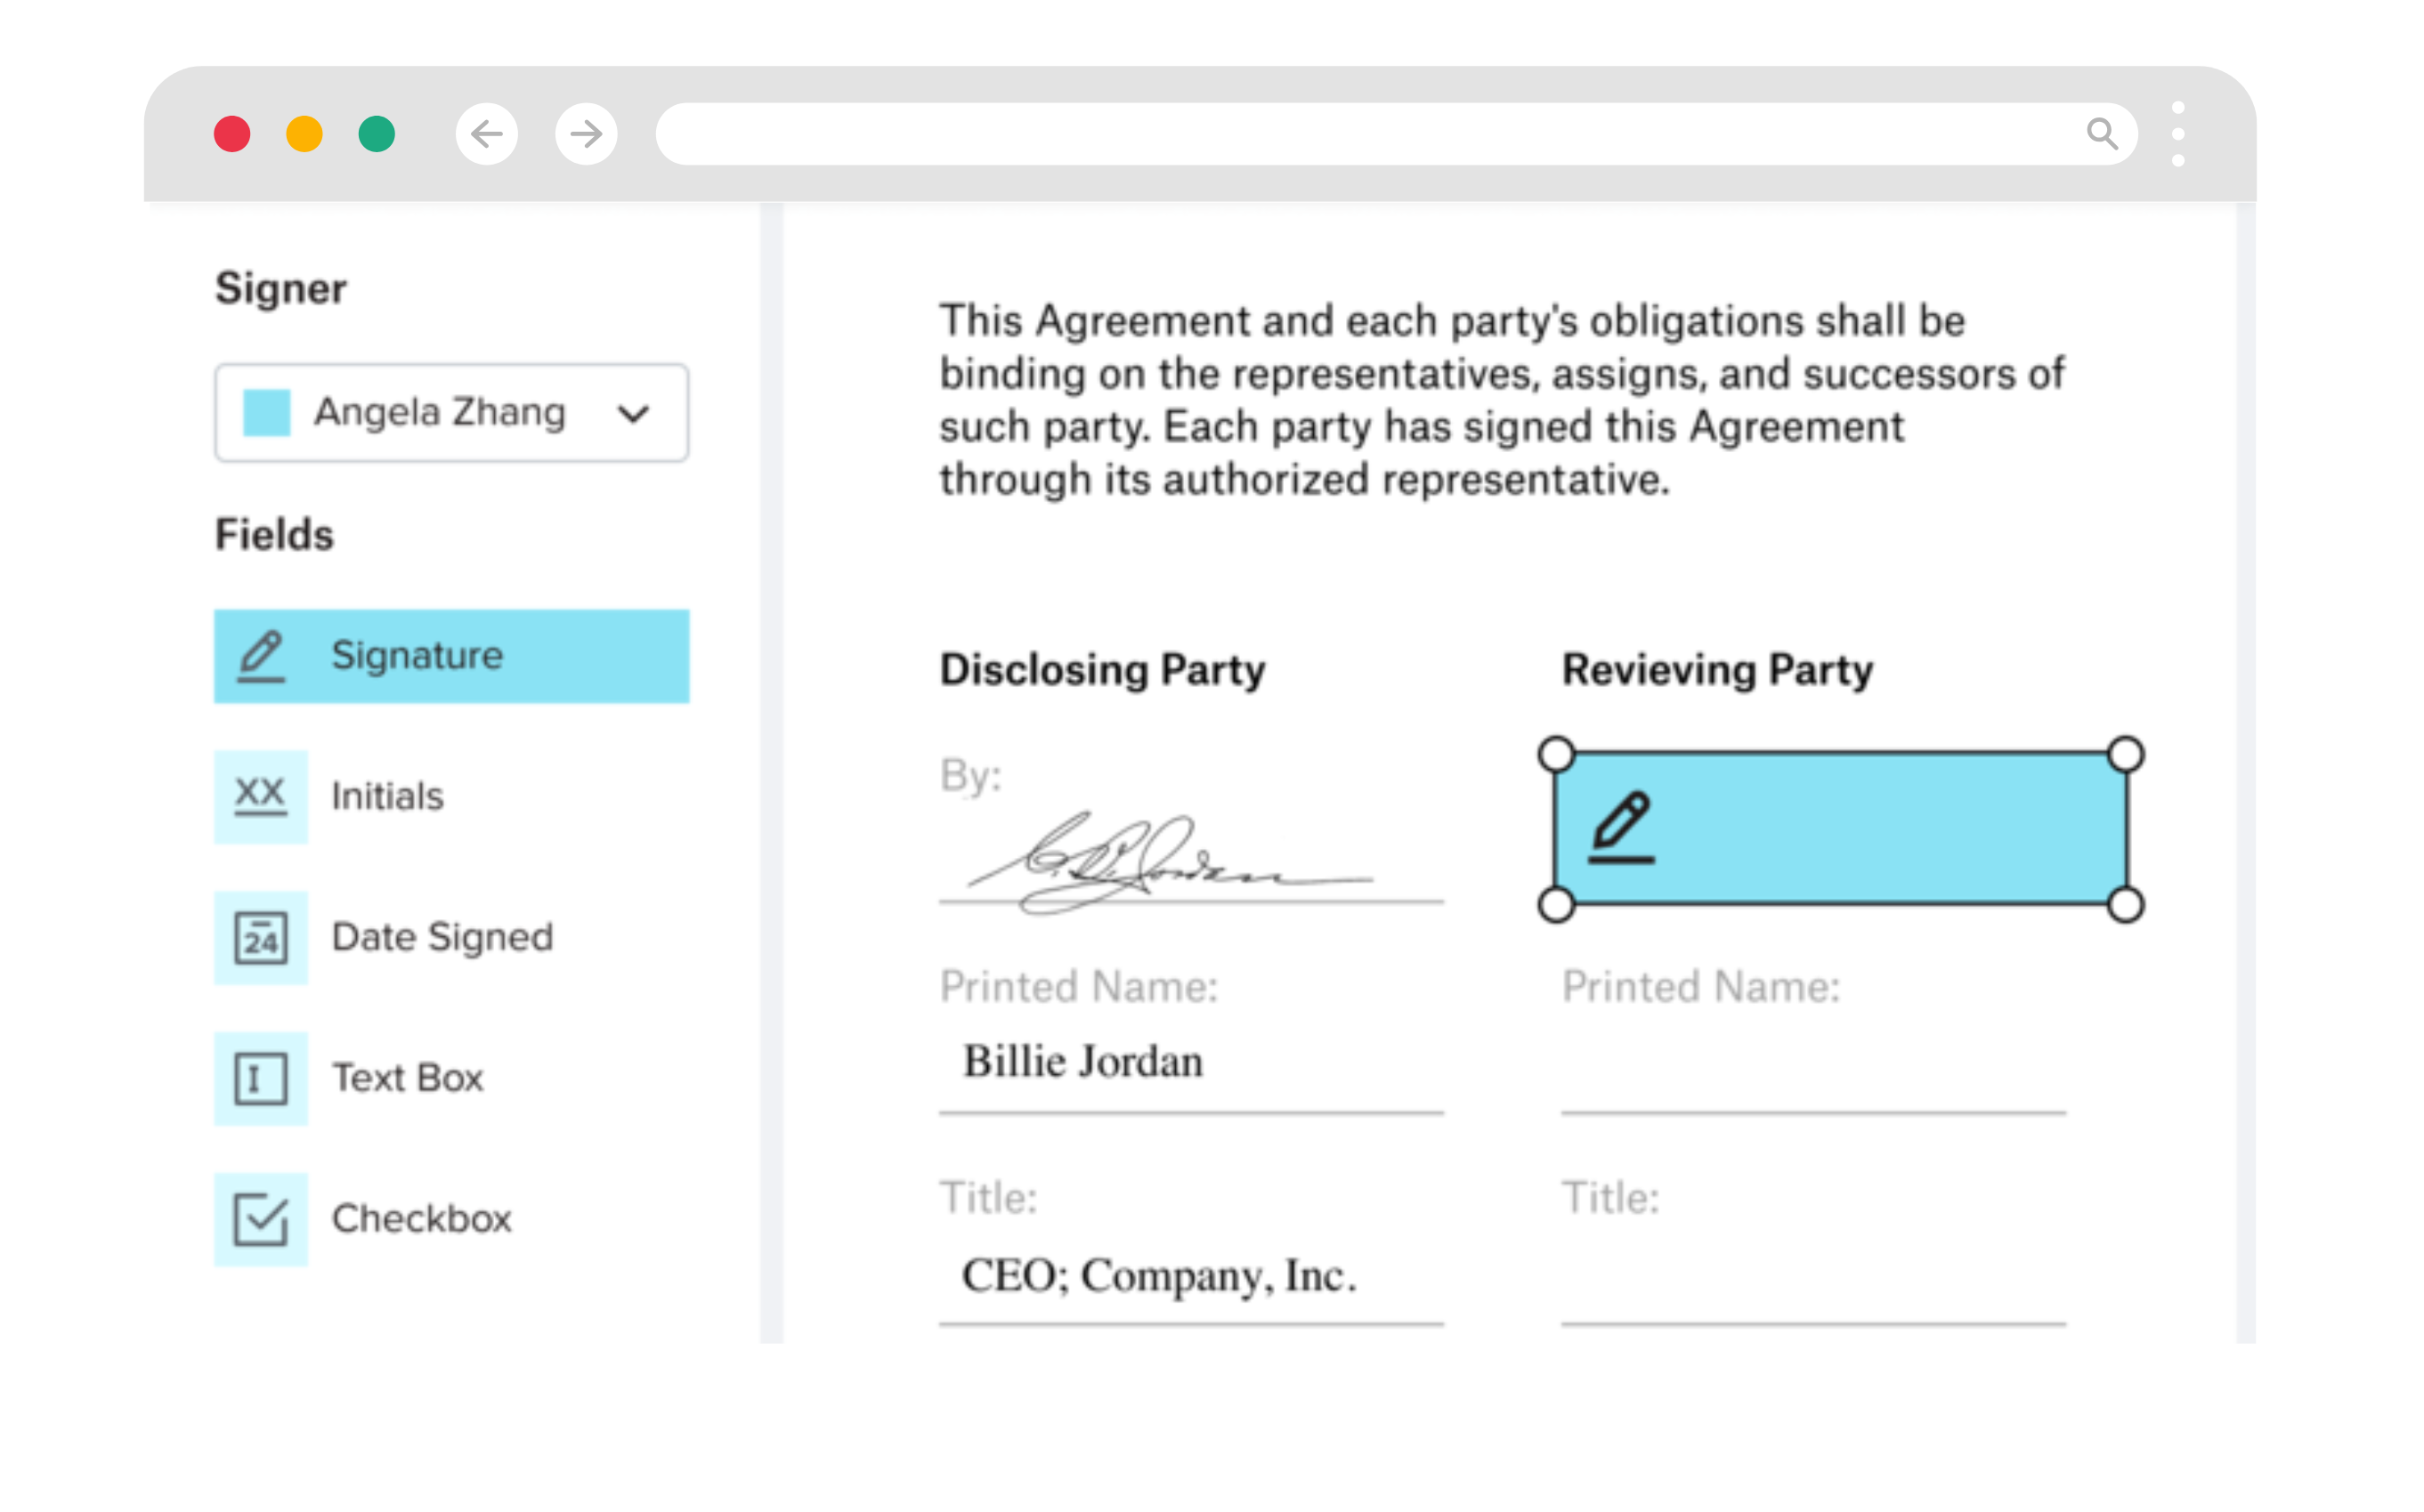Click the search magnifier in address bar

(2101, 134)
